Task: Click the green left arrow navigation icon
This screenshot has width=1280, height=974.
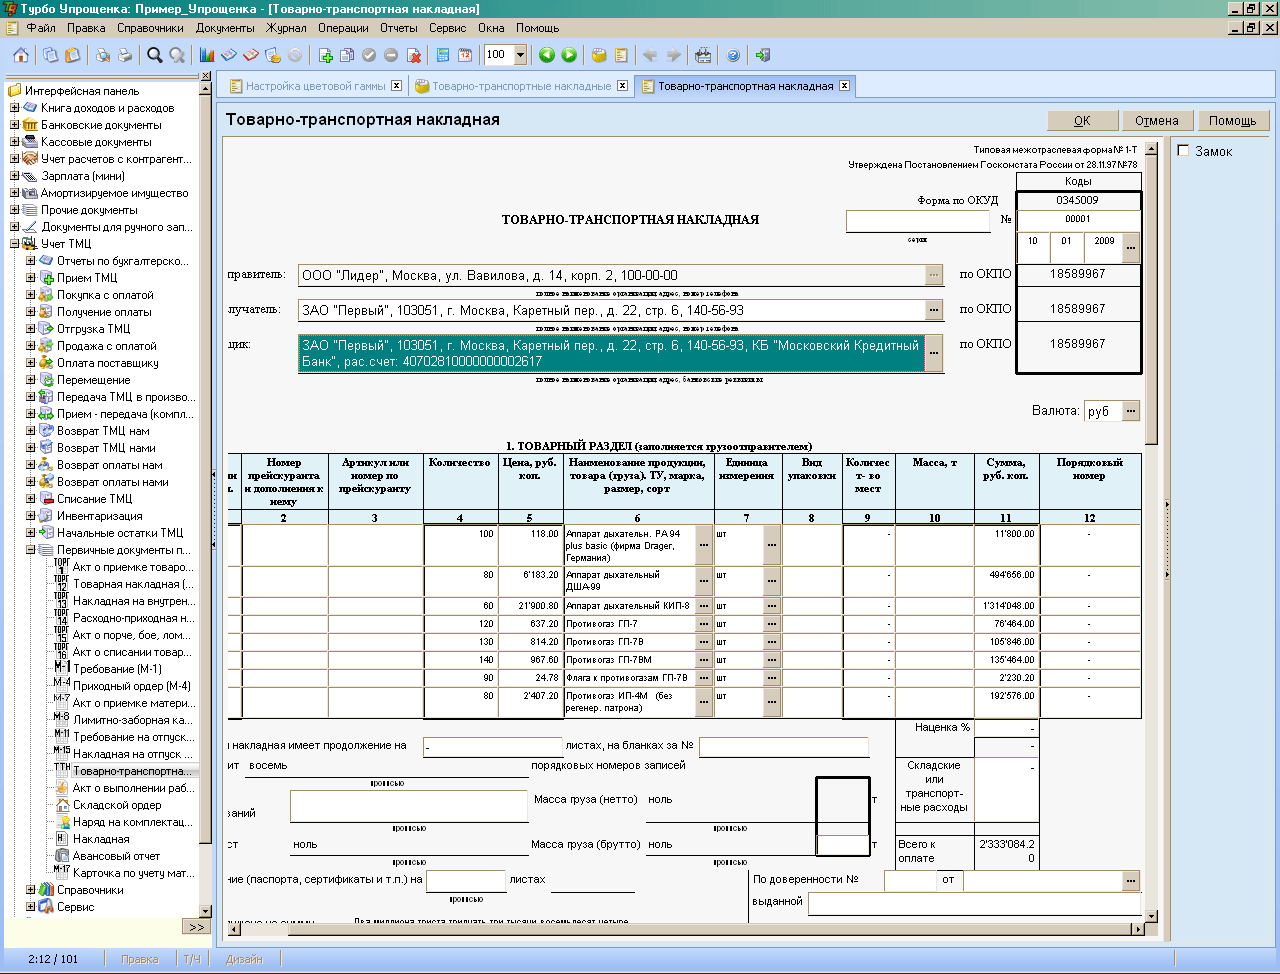Action: (547, 56)
